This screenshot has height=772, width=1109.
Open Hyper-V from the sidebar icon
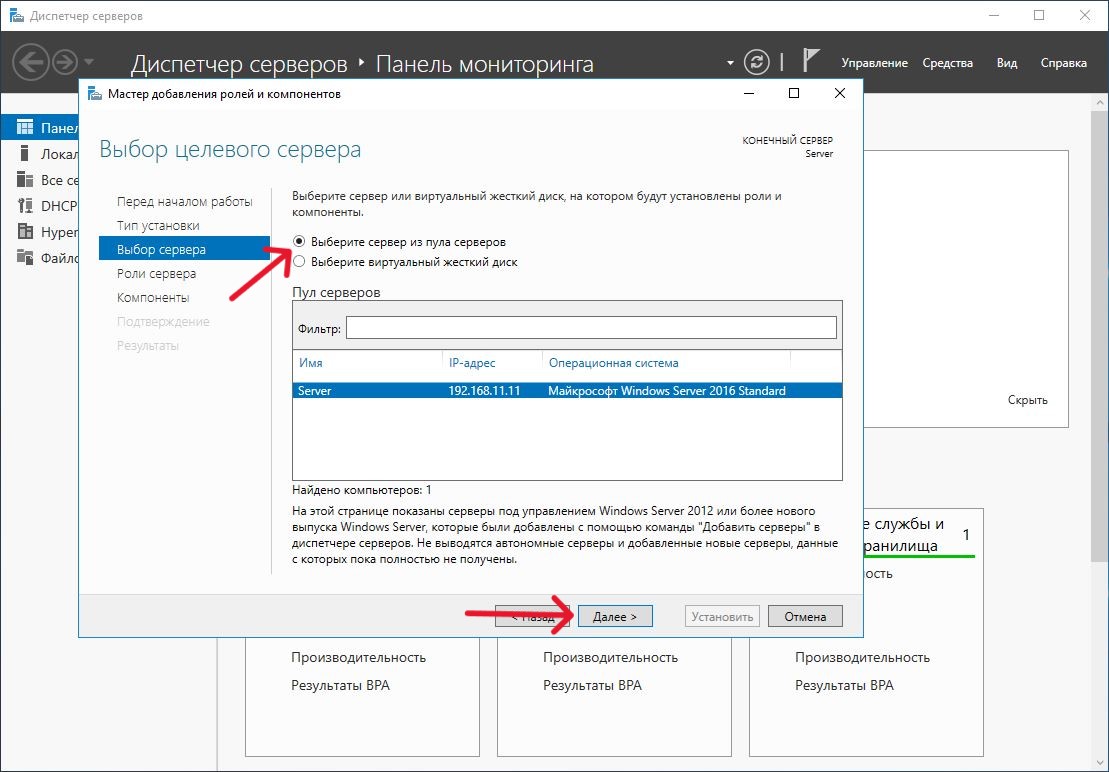point(25,232)
